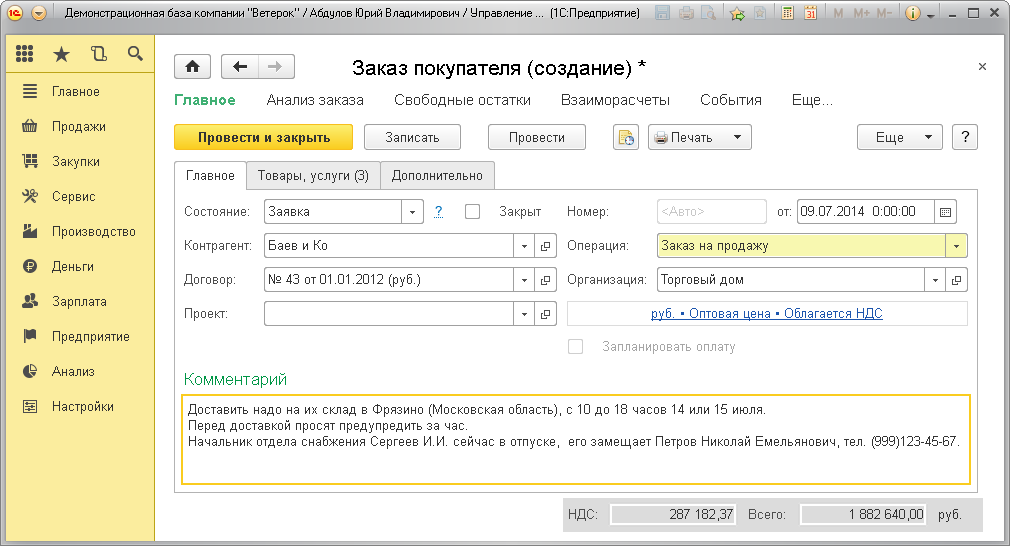Open the 1C application logo menu
1010x546 pixels.
[14, 13]
